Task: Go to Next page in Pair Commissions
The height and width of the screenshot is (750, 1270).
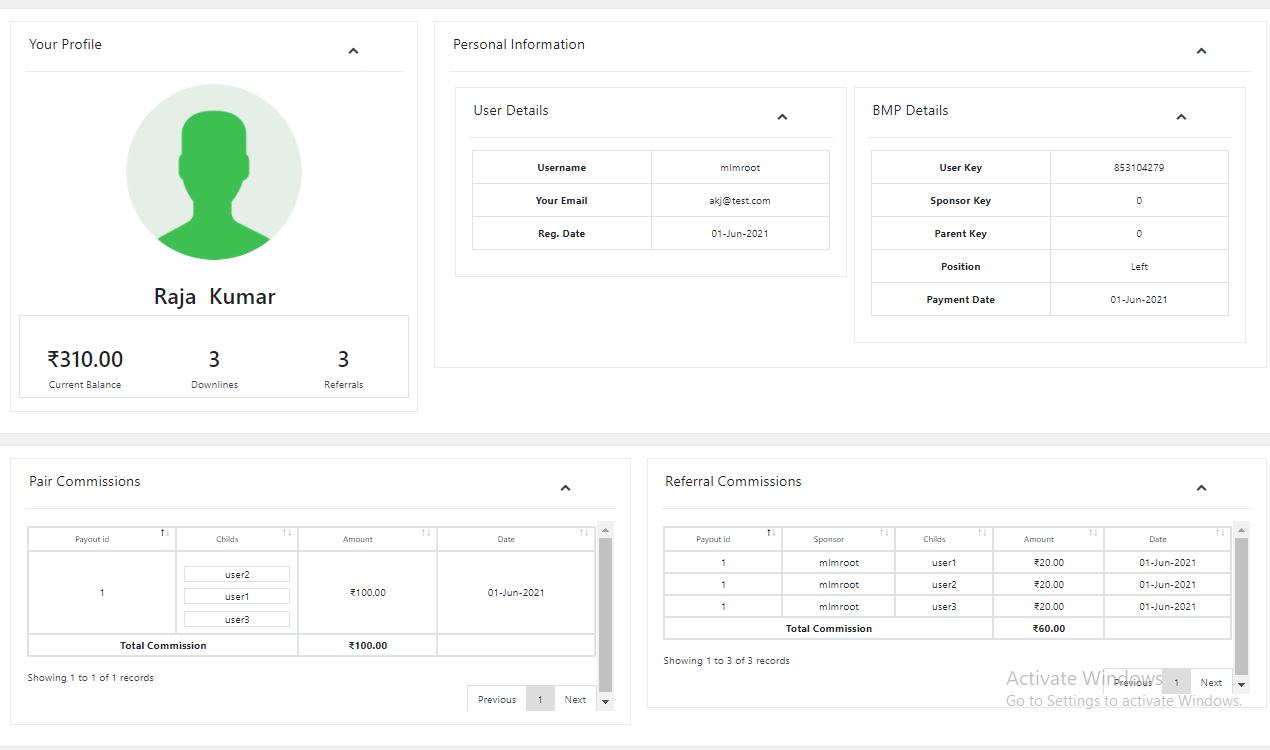Action: pos(575,699)
